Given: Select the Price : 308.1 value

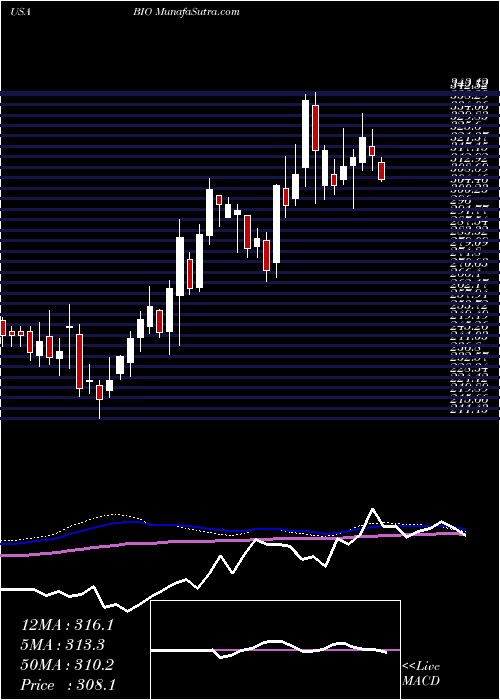Looking at the screenshot, I should point(68,685).
